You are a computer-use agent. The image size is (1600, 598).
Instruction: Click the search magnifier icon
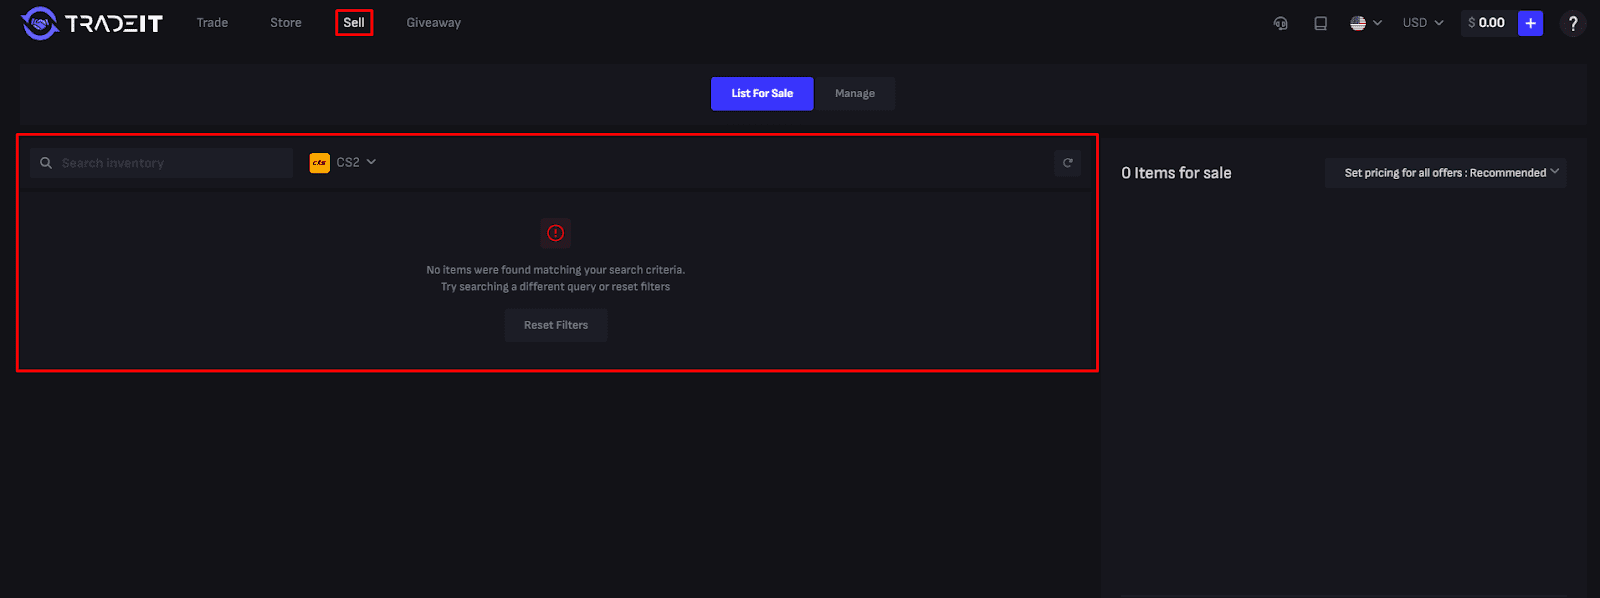[x=46, y=163]
